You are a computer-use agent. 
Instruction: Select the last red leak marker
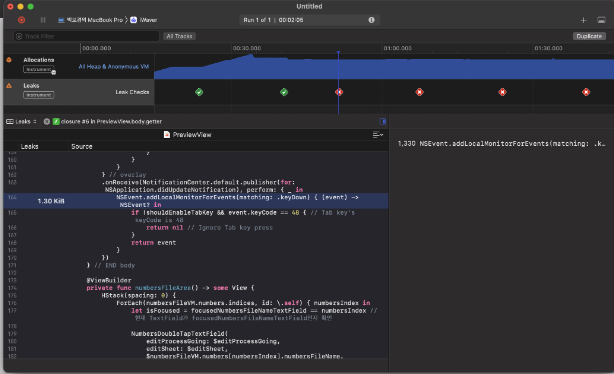(x=586, y=92)
